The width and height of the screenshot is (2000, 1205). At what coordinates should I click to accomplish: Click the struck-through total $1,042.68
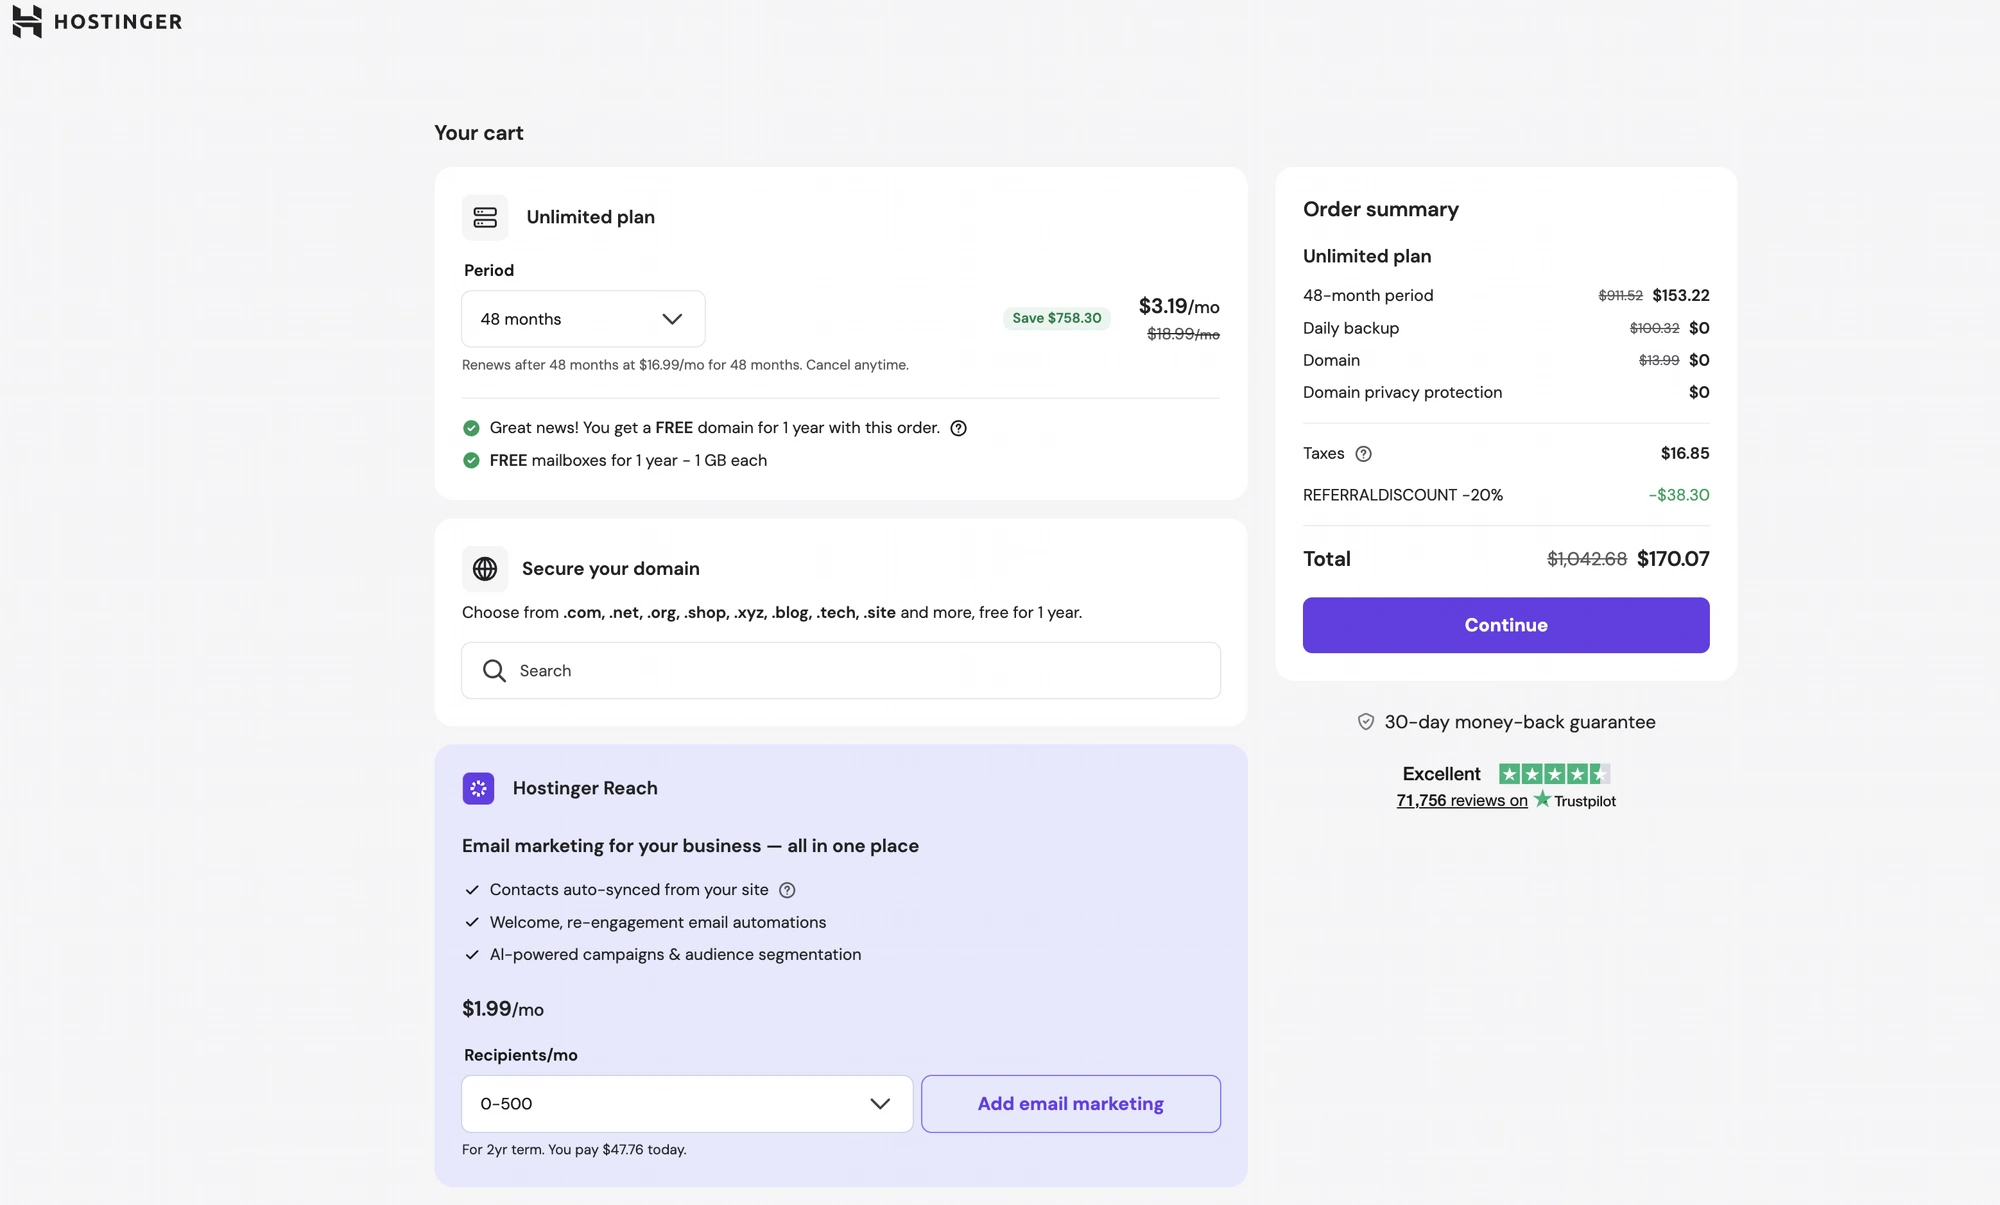coord(1587,559)
